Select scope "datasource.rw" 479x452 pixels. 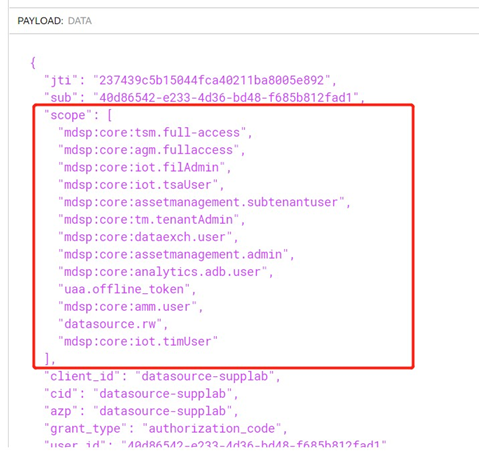click(113, 324)
